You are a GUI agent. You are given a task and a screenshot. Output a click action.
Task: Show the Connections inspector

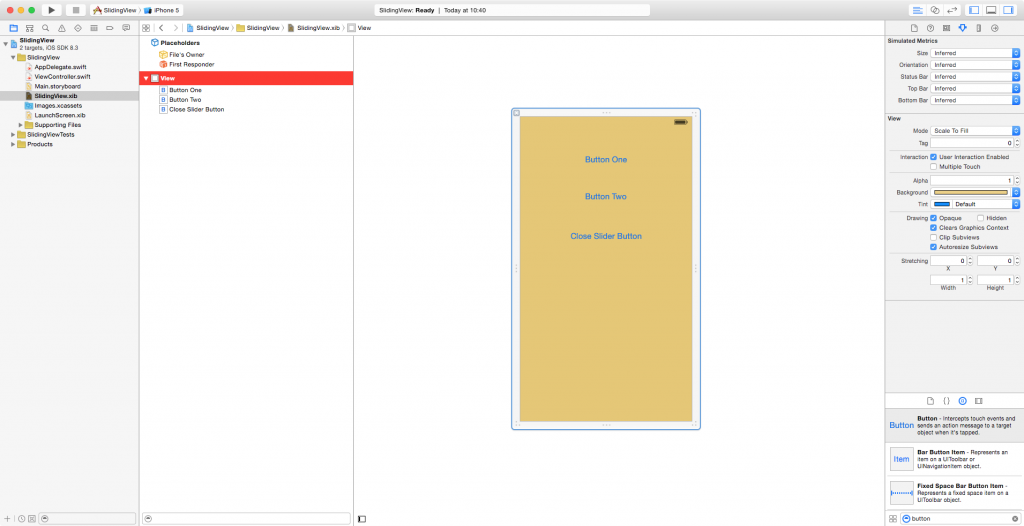pyautogui.click(x=995, y=28)
